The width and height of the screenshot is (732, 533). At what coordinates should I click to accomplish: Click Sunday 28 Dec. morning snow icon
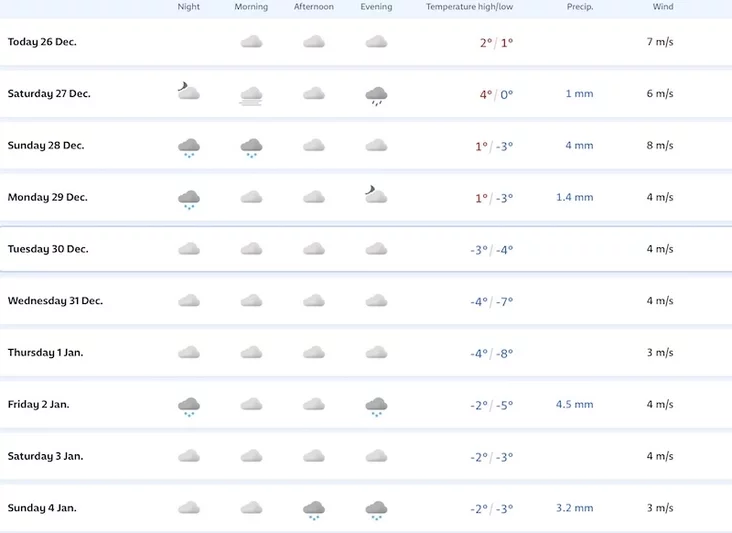[251, 147]
